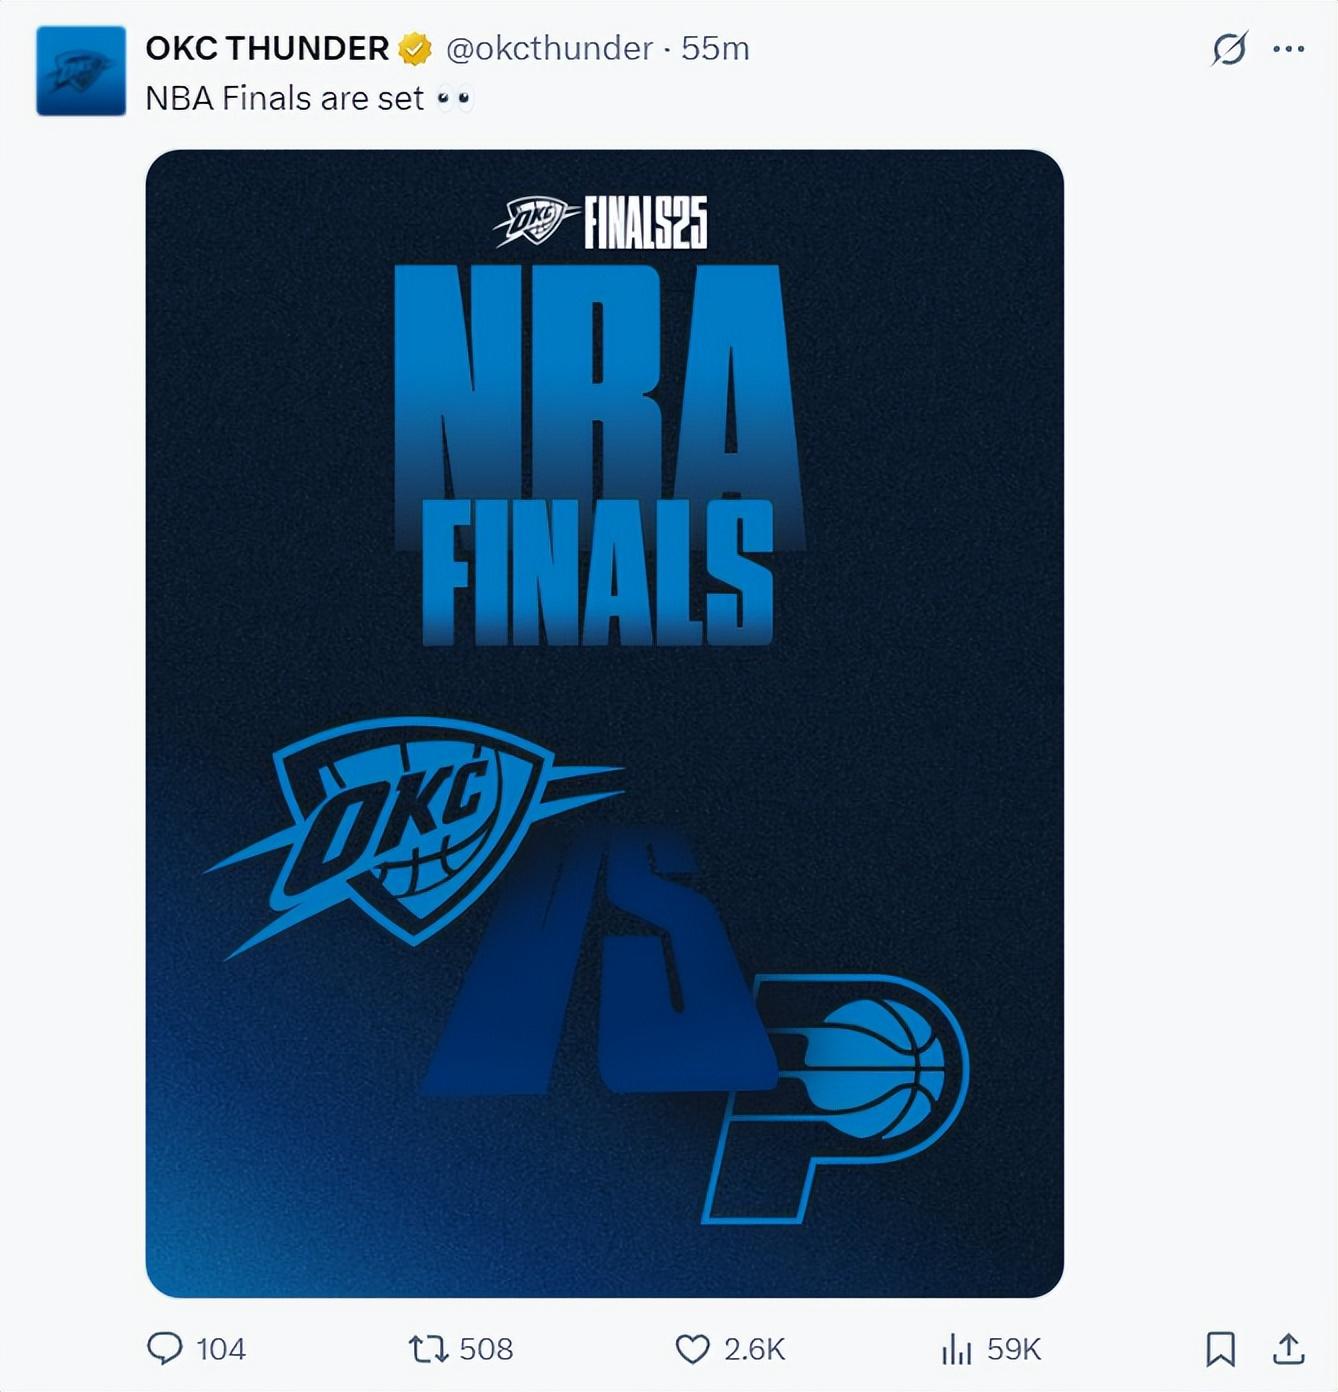The image size is (1338, 1392).
Task: Click the eyes emoji in the tweet
Action: click(453, 98)
